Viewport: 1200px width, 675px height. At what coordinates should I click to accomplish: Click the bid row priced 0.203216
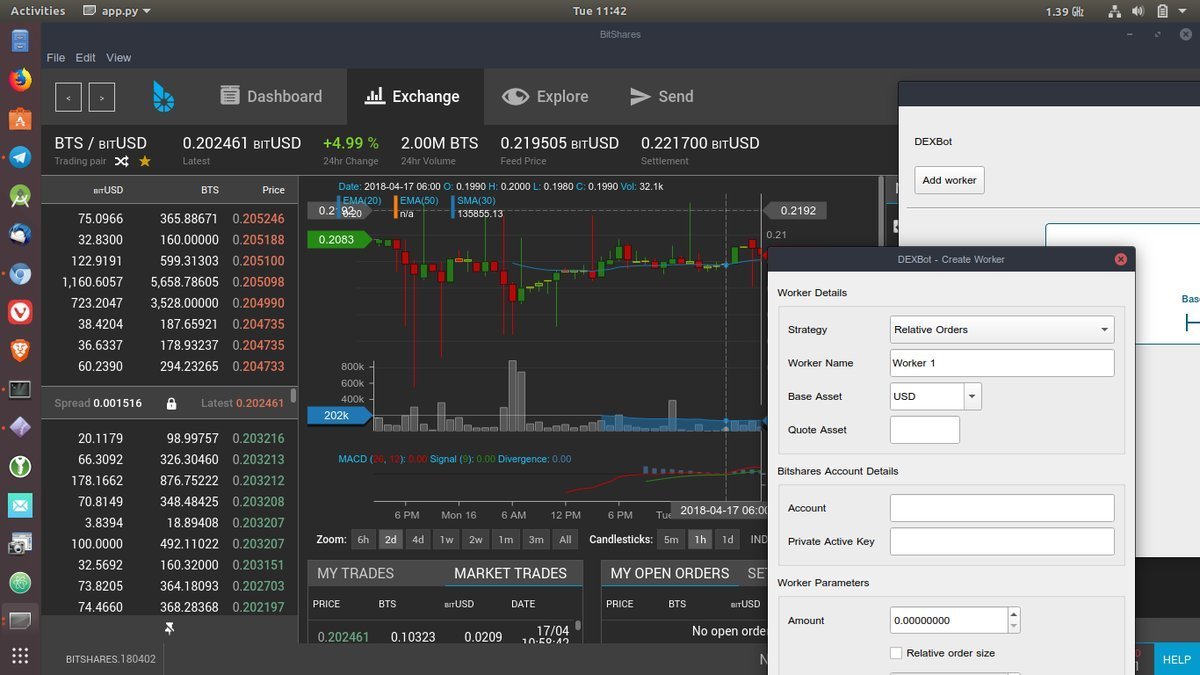click(168, 438)
